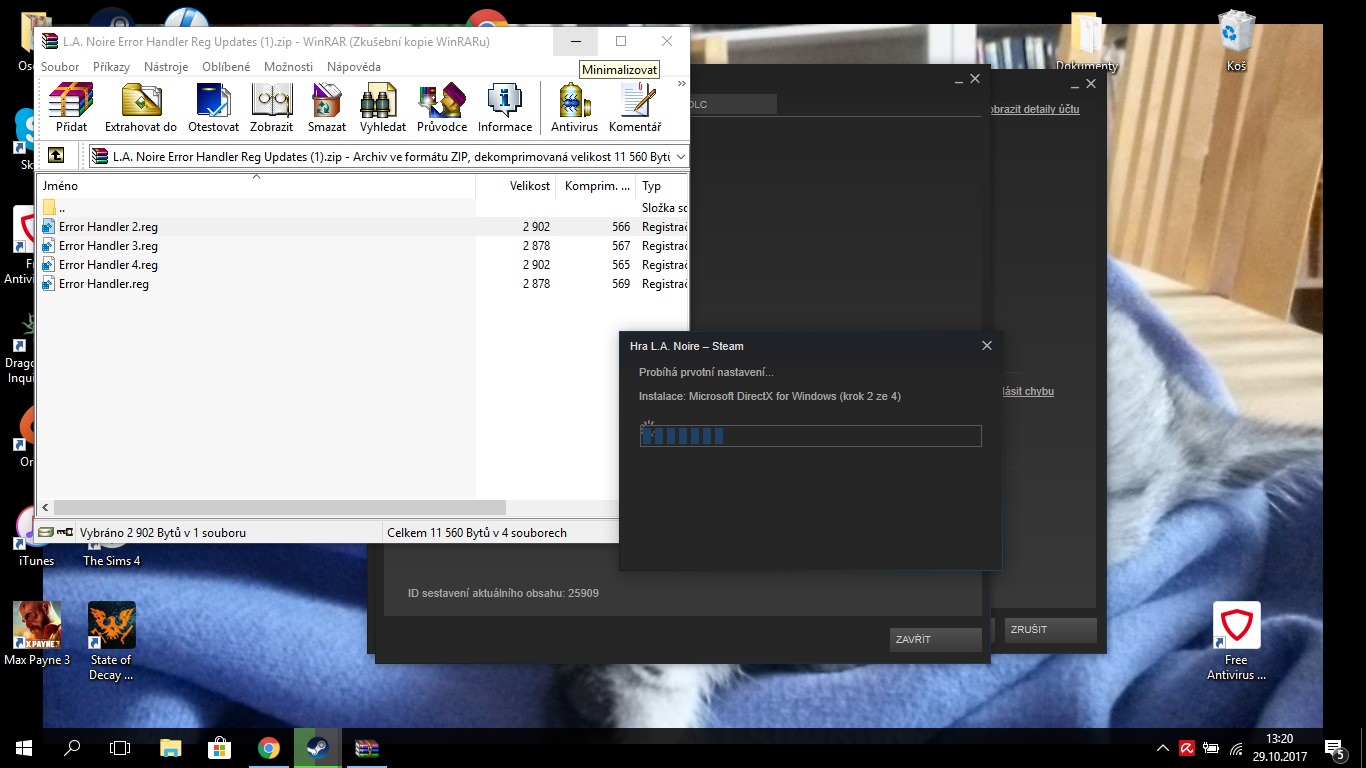Open the Nápověda menu

click(x=354, y=67)
